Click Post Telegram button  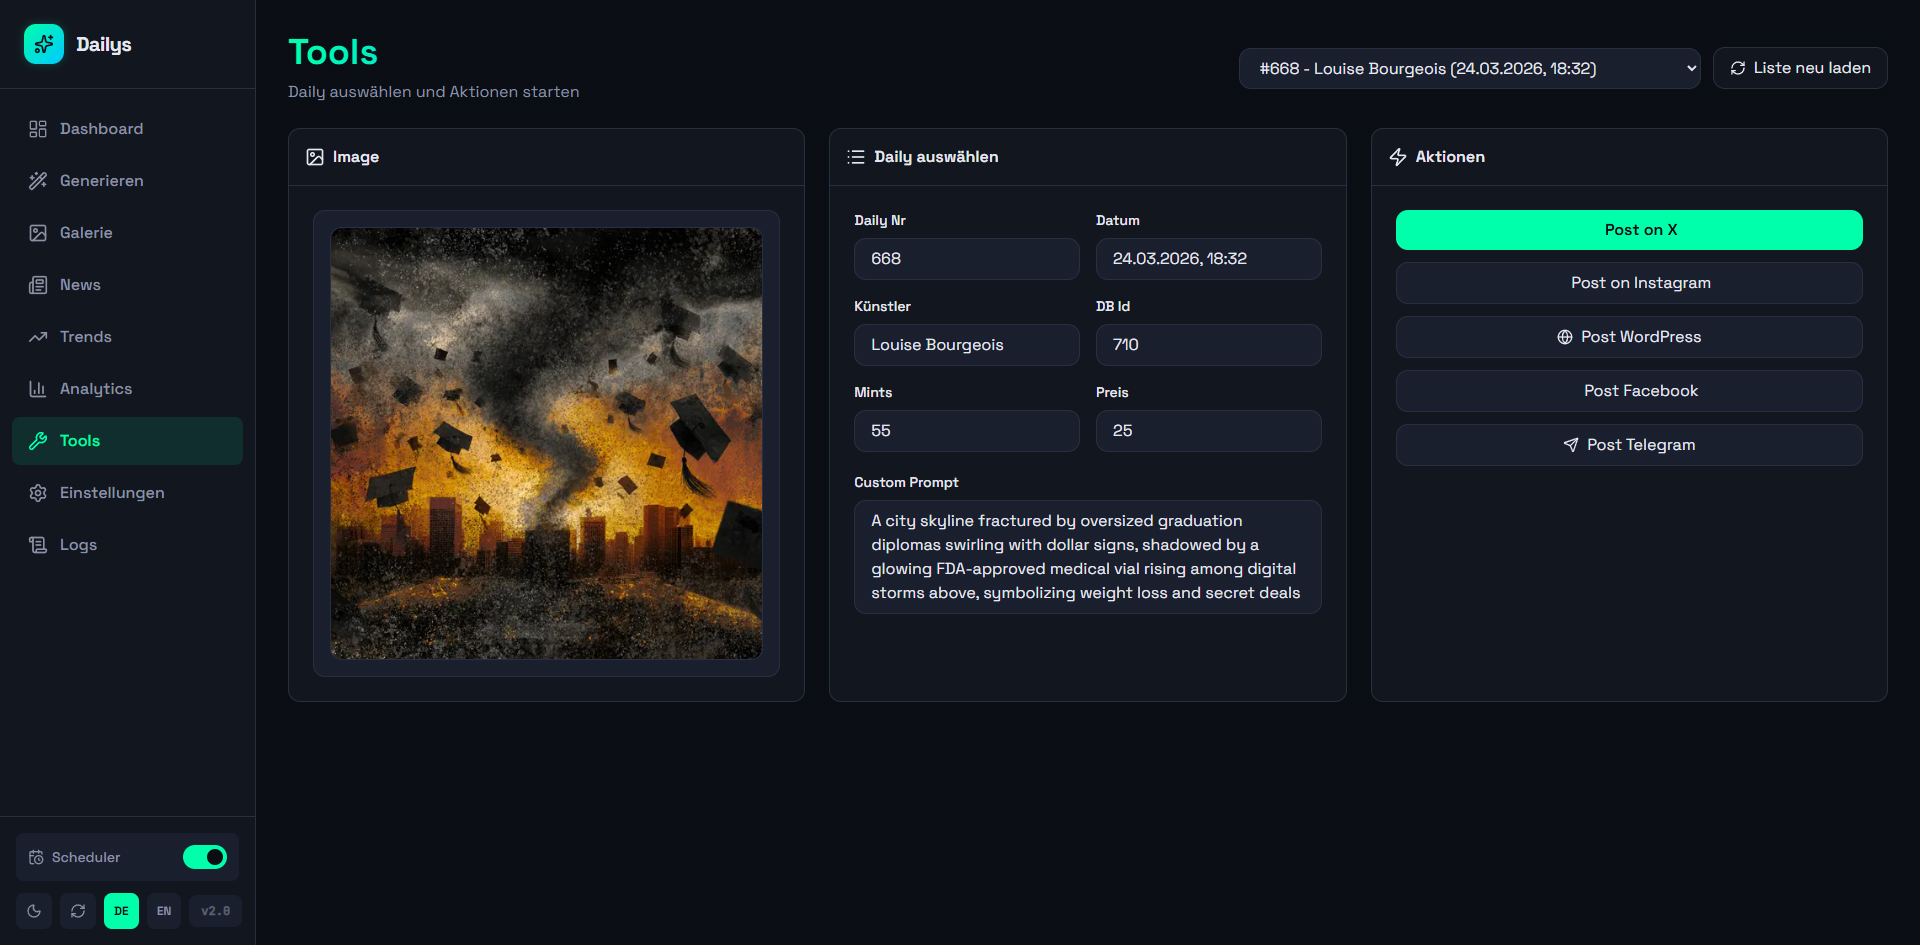pos(1629,445)
